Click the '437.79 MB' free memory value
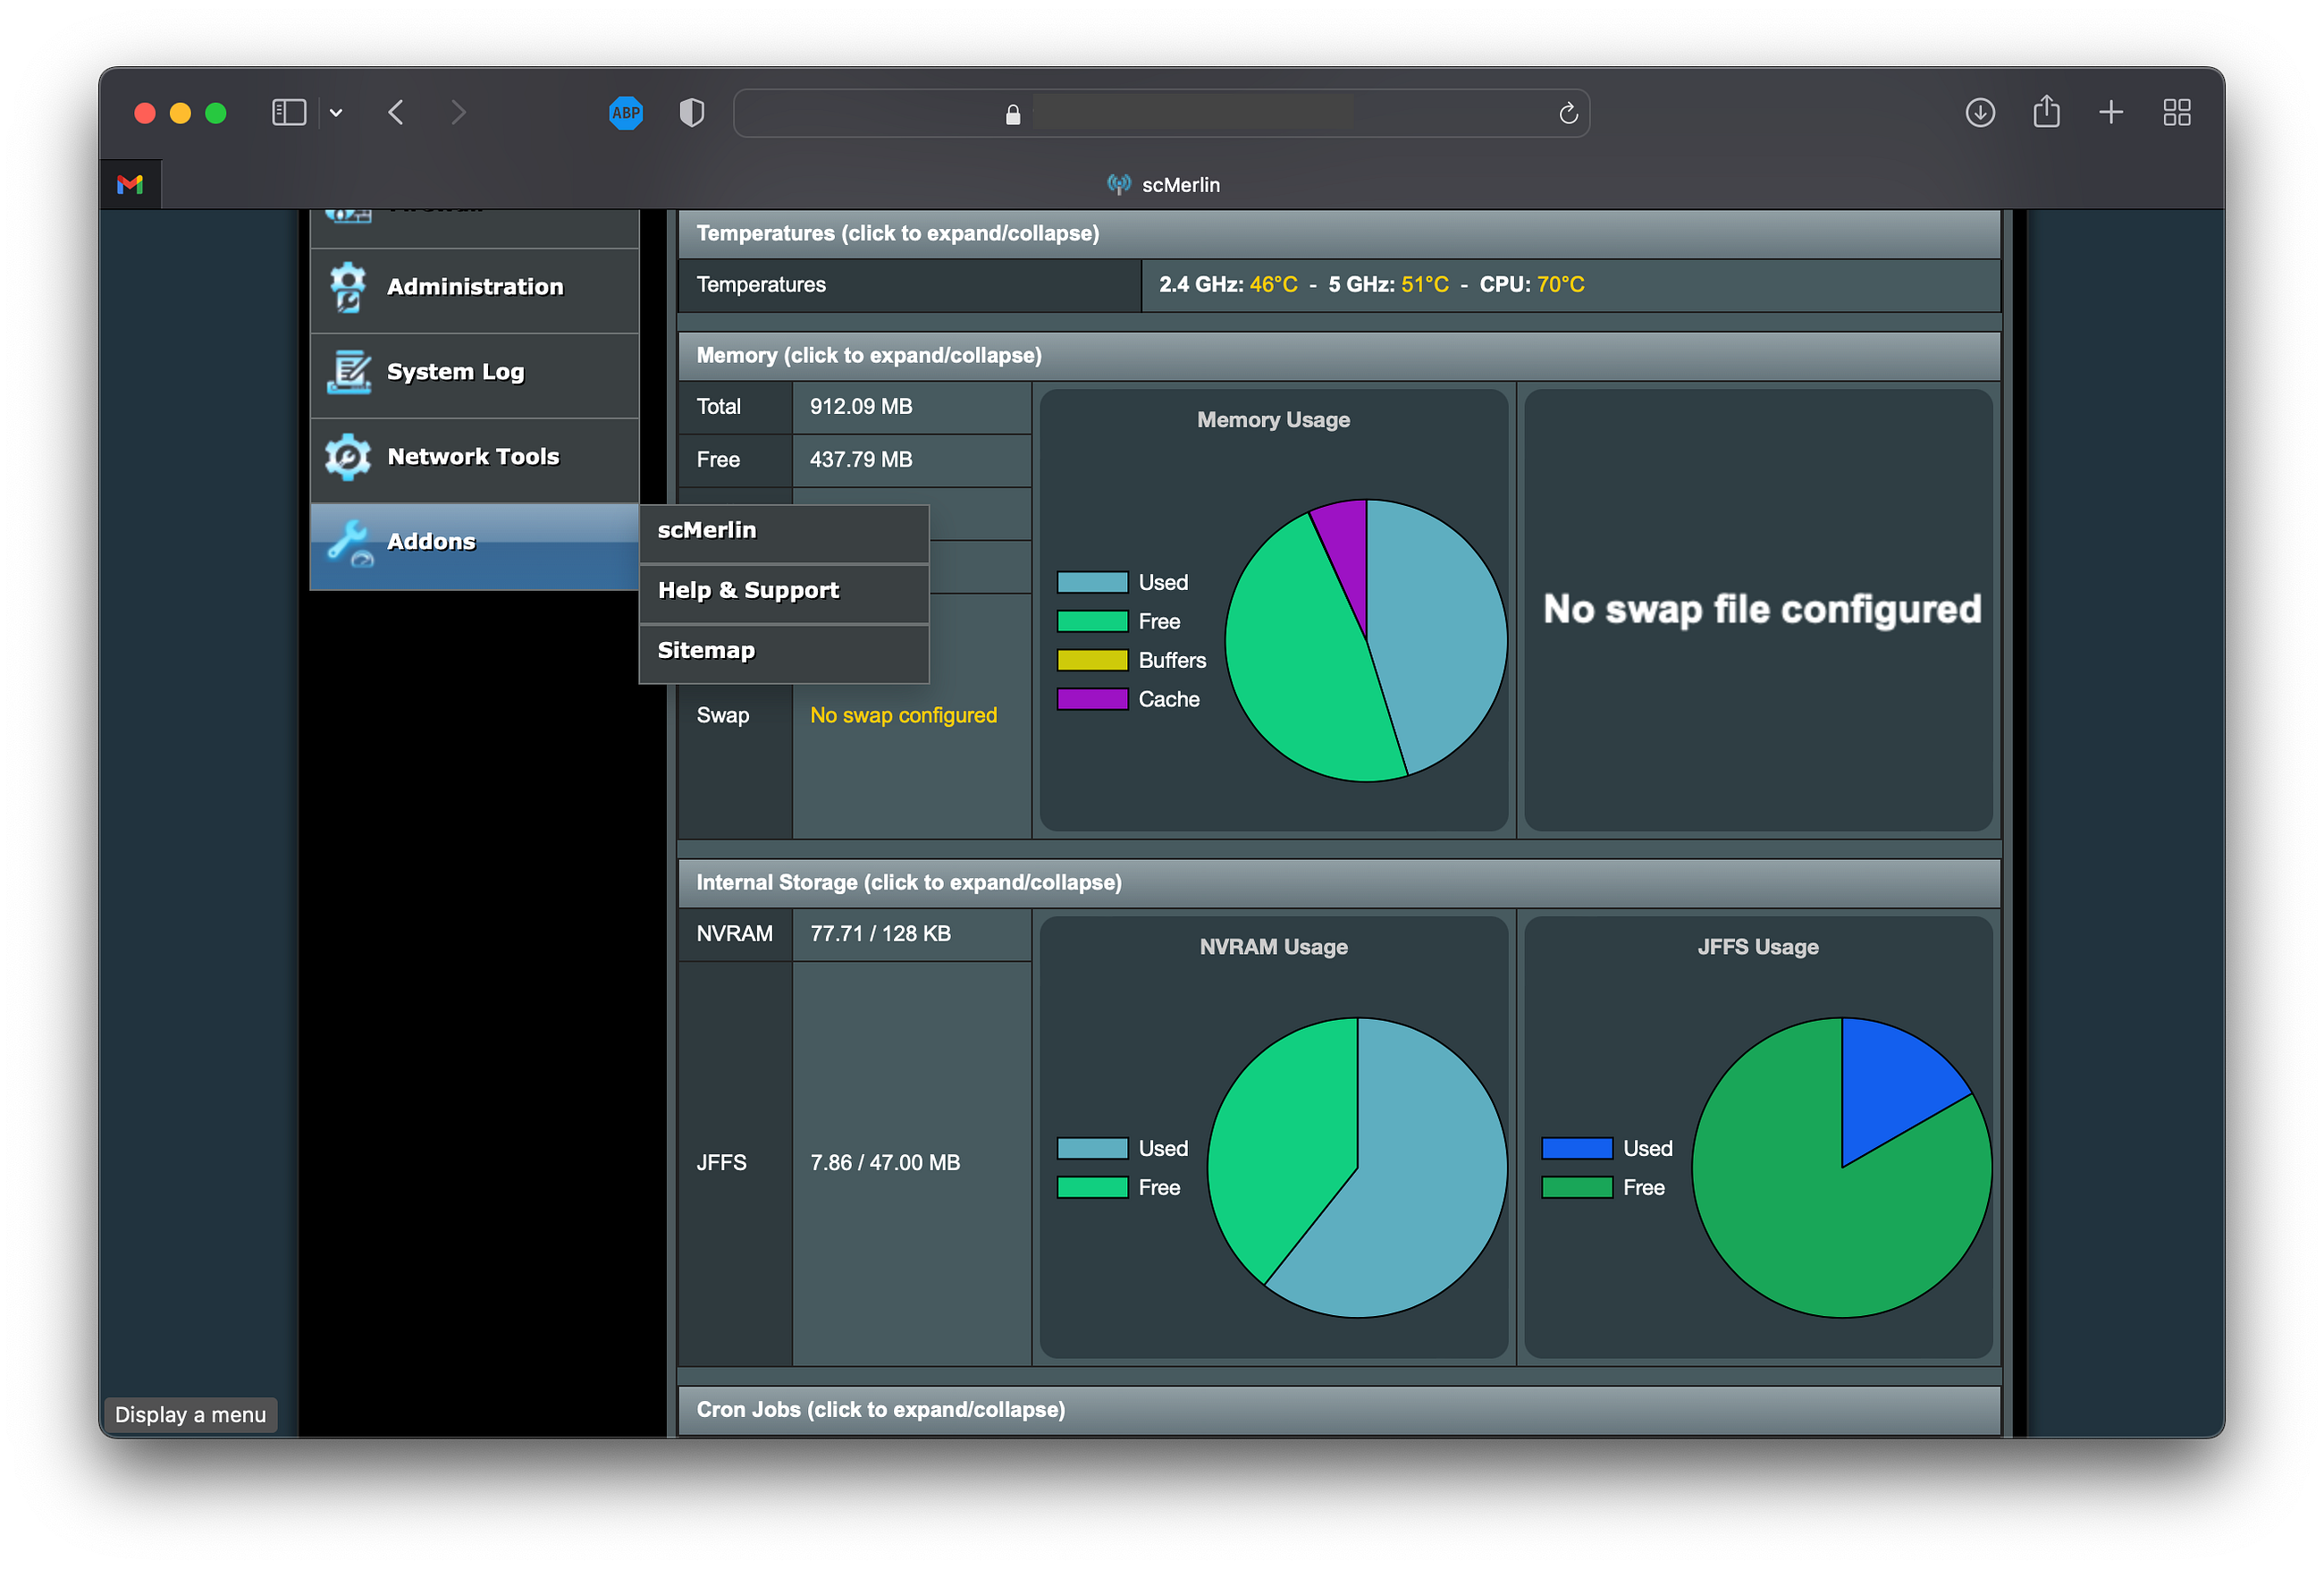 coord(861,459)
